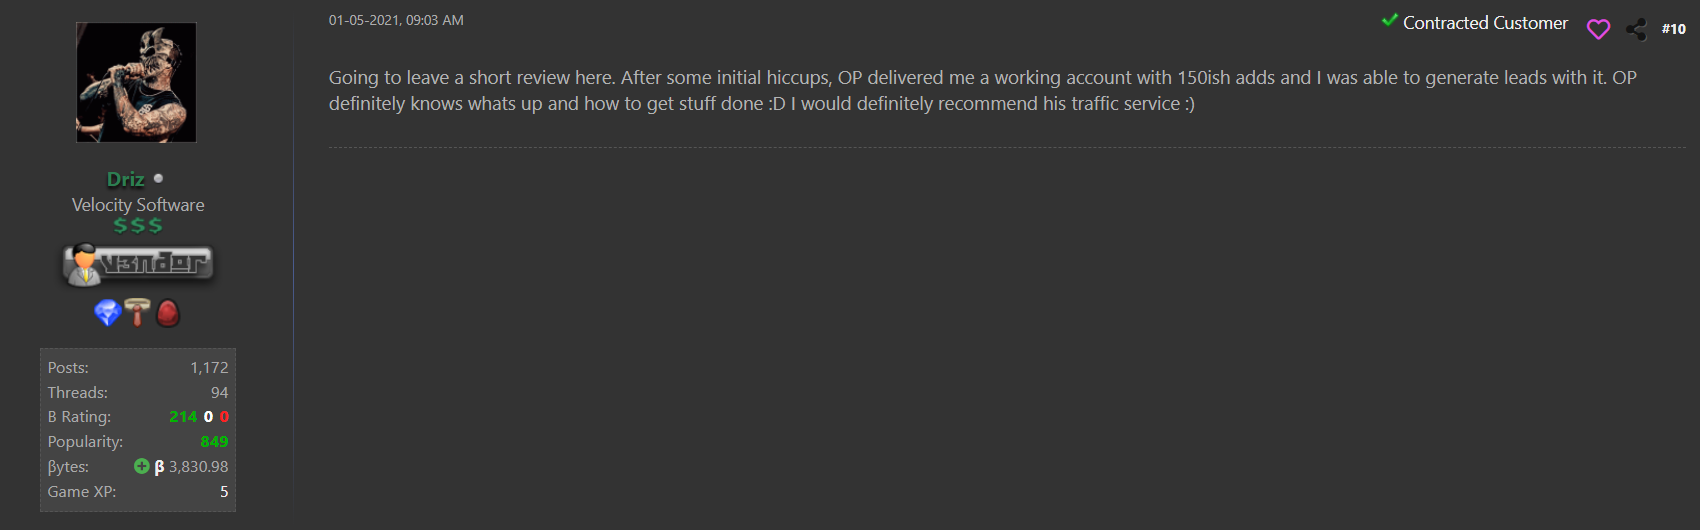Open the Vendor badge under Driz
This screenshot has width=1700, height=530.
138,265
